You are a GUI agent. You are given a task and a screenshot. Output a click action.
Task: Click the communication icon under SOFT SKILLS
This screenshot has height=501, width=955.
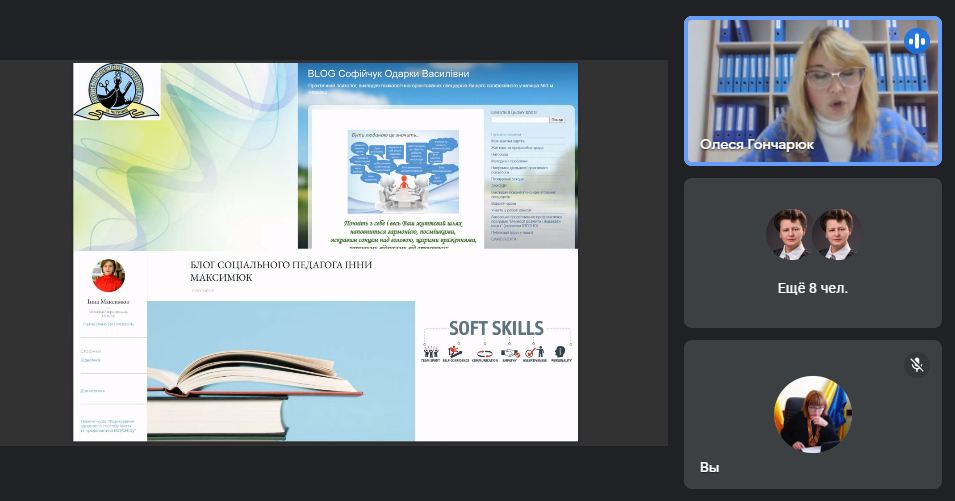point(484,354)
